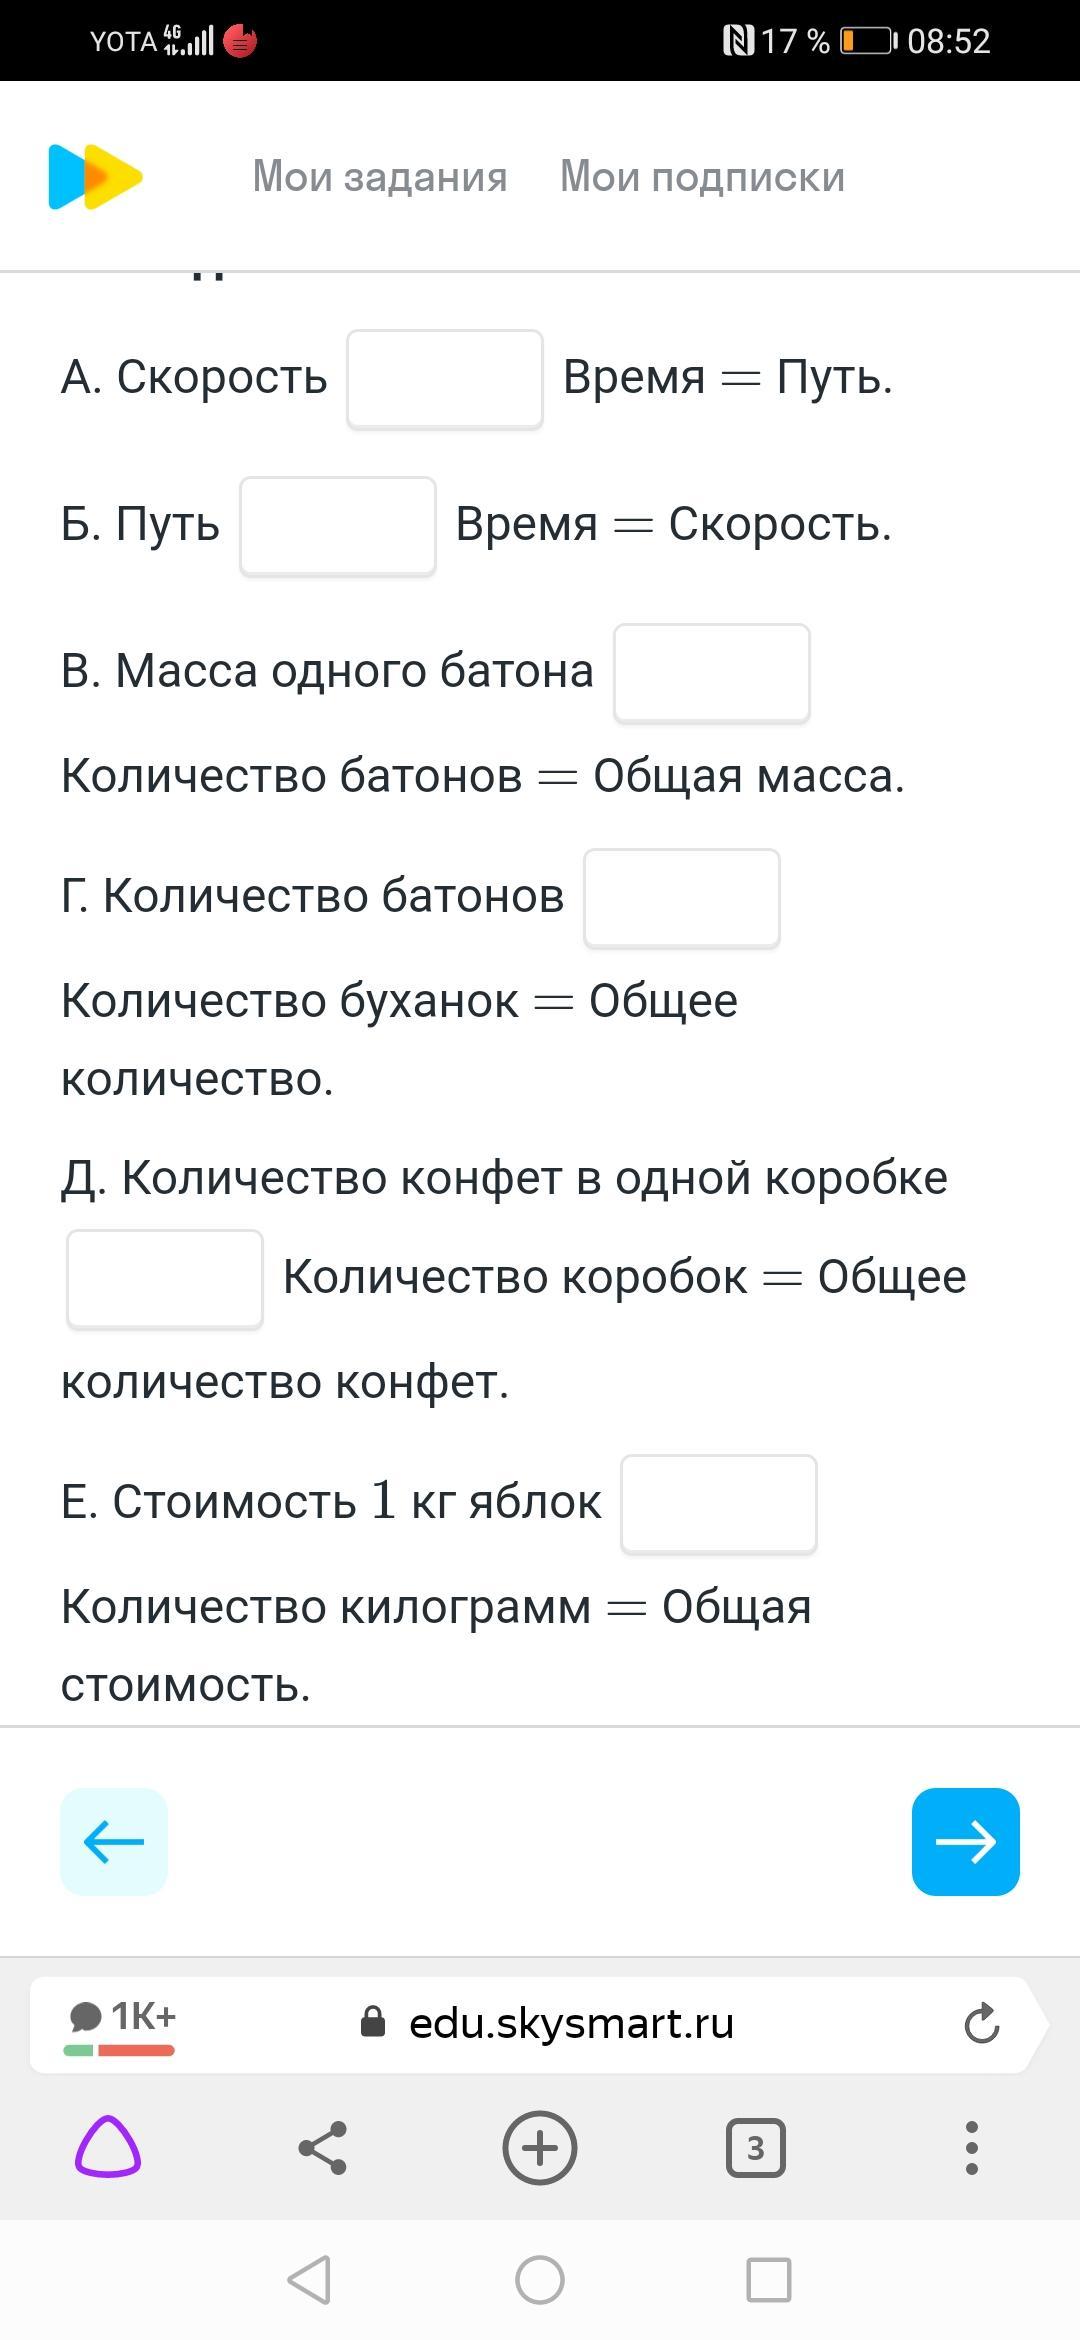The width and height of the screenshot is (1080, 2340).
Task: Show open tabs with the 3 counter
Action: click(x=756, y=2147)
